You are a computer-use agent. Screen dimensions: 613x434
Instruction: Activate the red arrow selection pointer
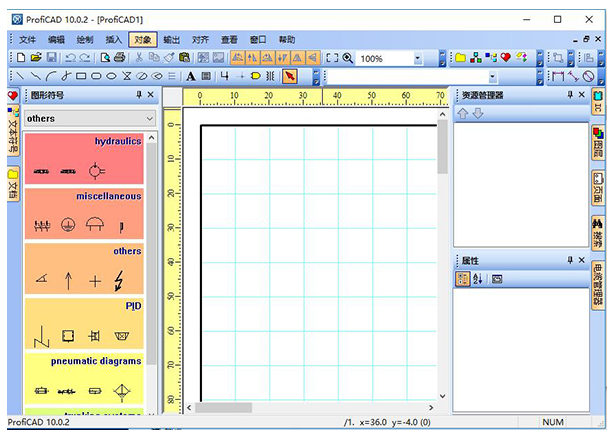click(290, 76)
